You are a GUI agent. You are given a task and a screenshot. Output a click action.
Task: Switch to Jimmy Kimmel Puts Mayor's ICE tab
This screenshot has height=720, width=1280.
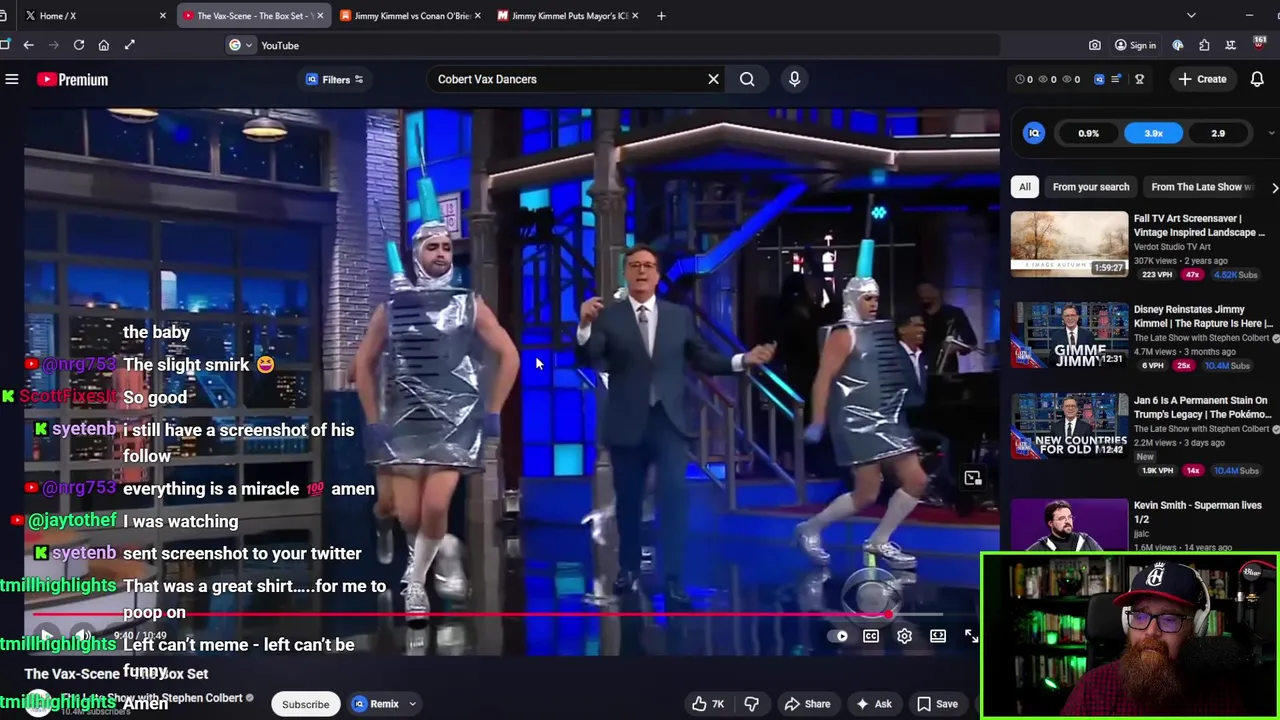[568, 16]
